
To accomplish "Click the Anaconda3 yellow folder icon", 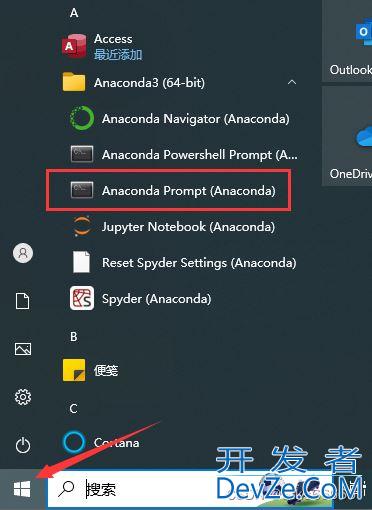I will 74,82.
